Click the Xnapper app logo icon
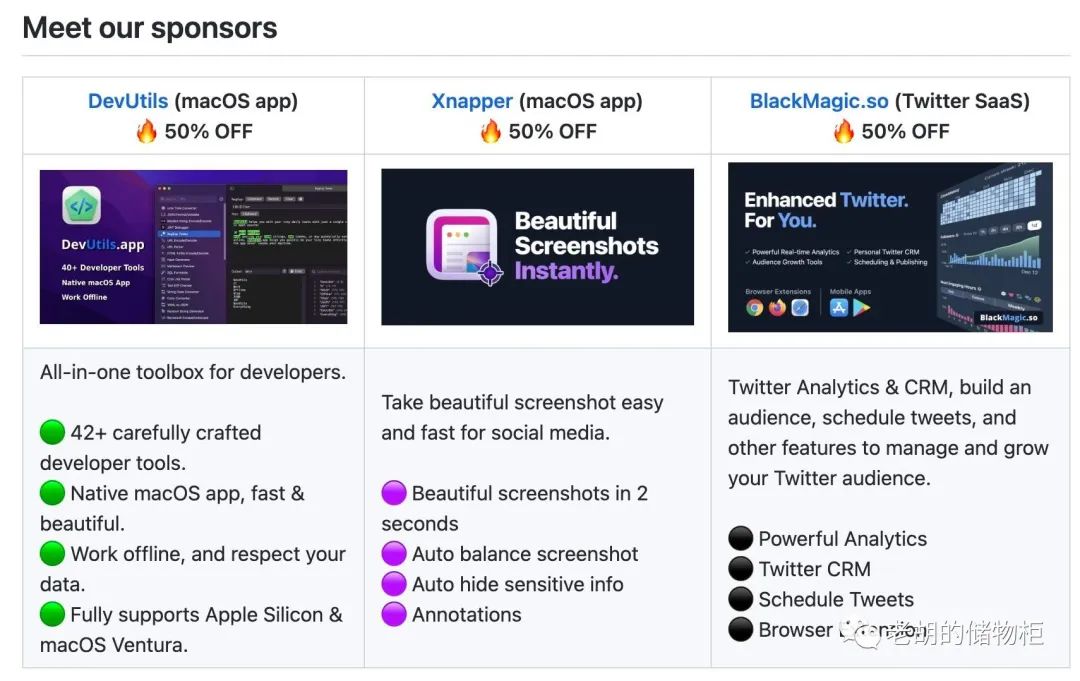Image resolution: width=1080 pixels, height=681 pixels. coord(462,245)
